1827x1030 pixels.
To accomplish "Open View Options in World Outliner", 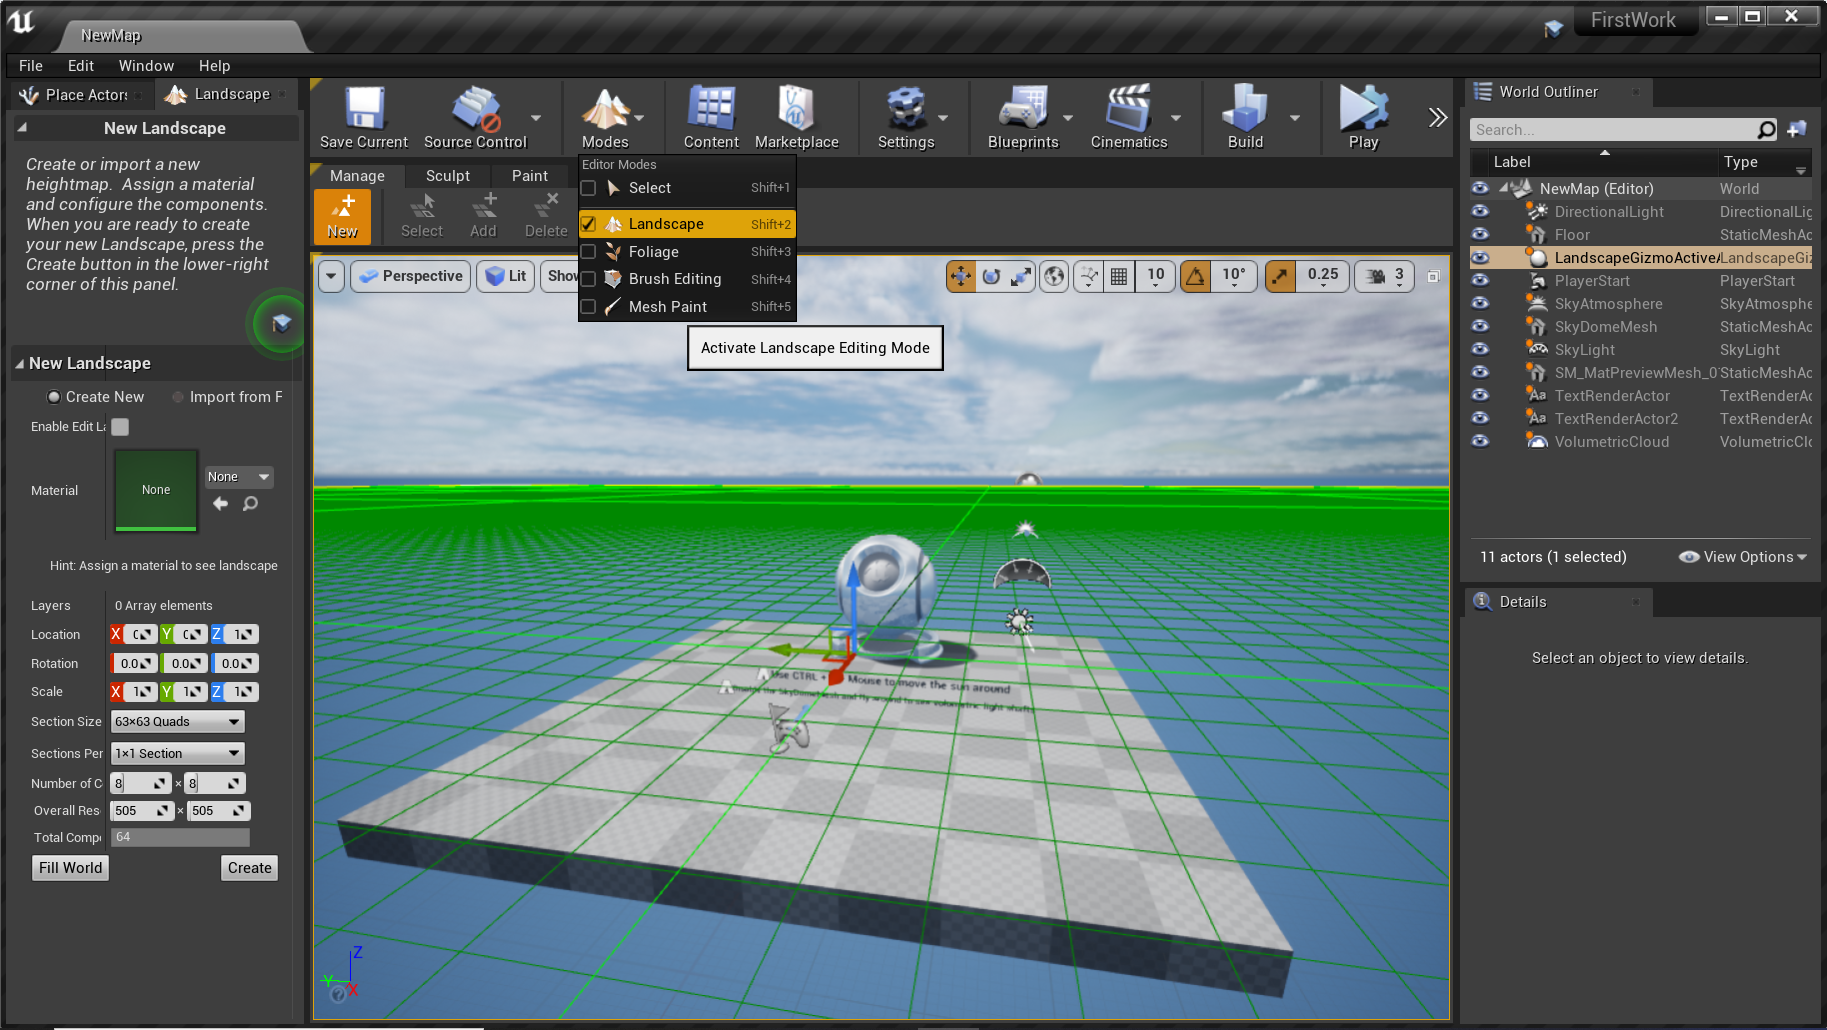I will point(1743,557).
